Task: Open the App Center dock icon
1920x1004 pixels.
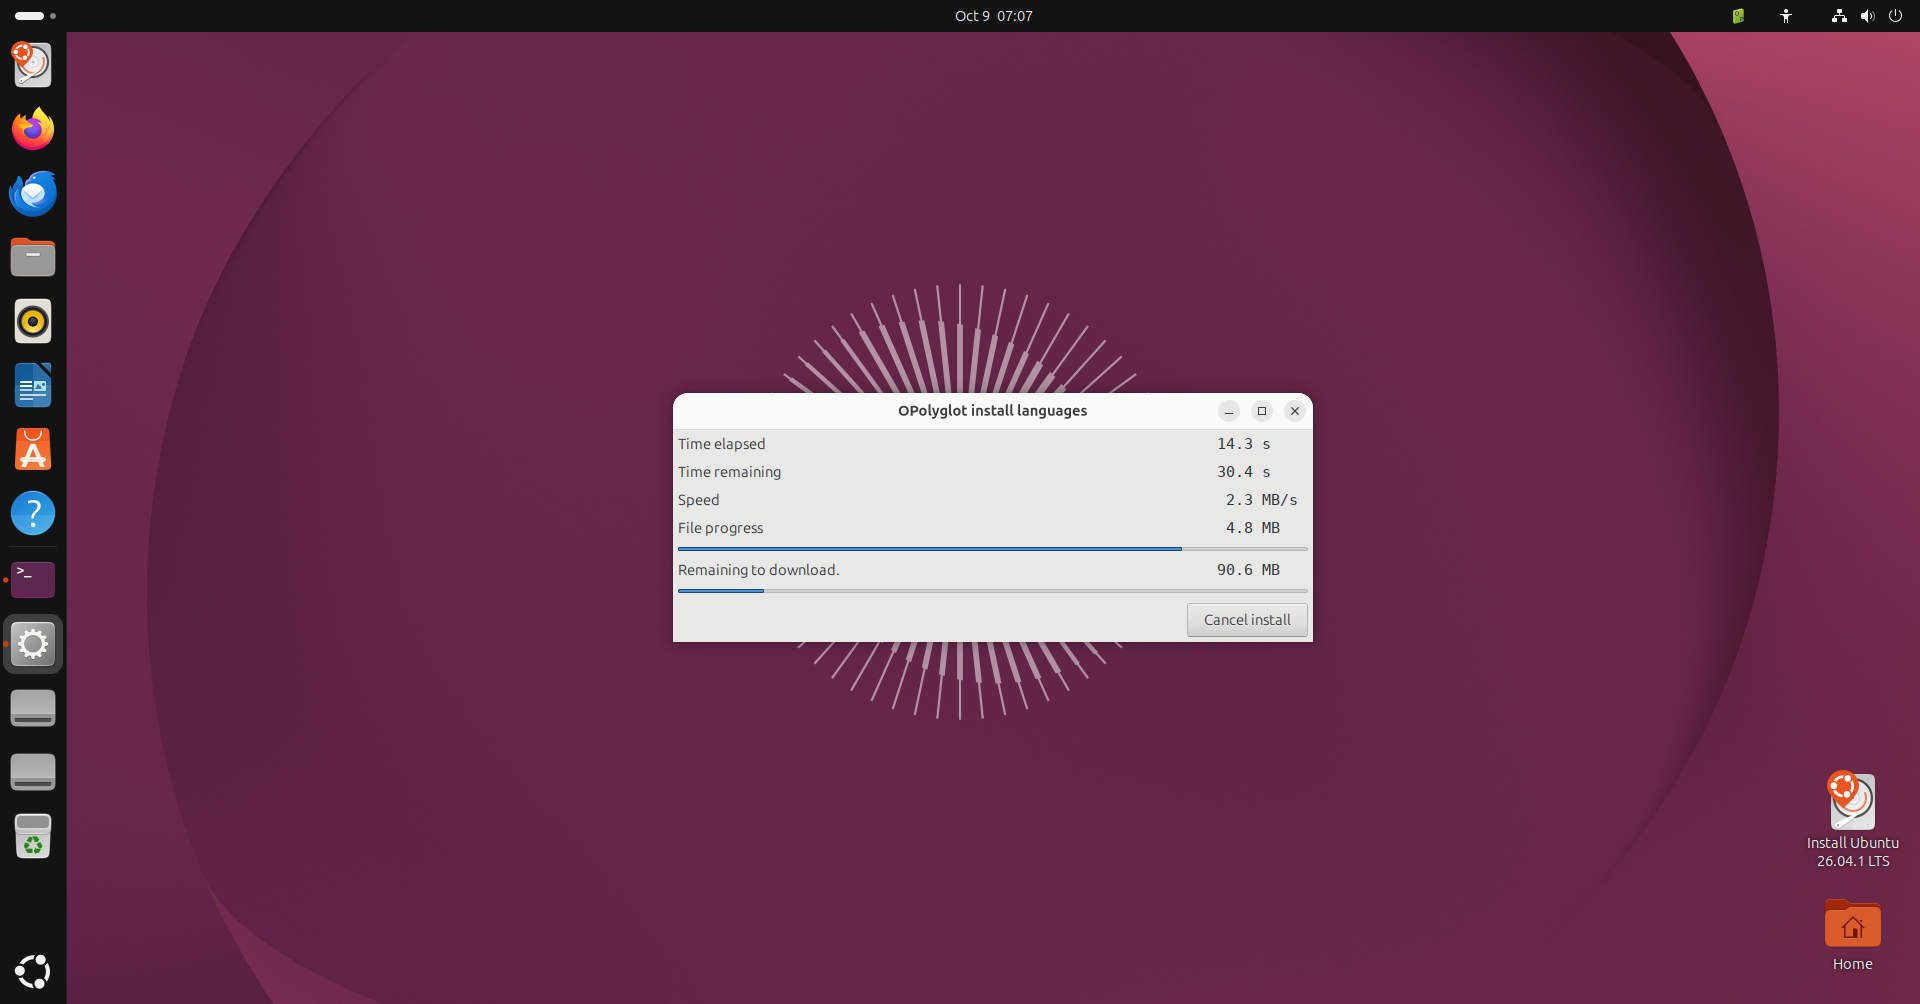Action: click(x=33, y=449)
